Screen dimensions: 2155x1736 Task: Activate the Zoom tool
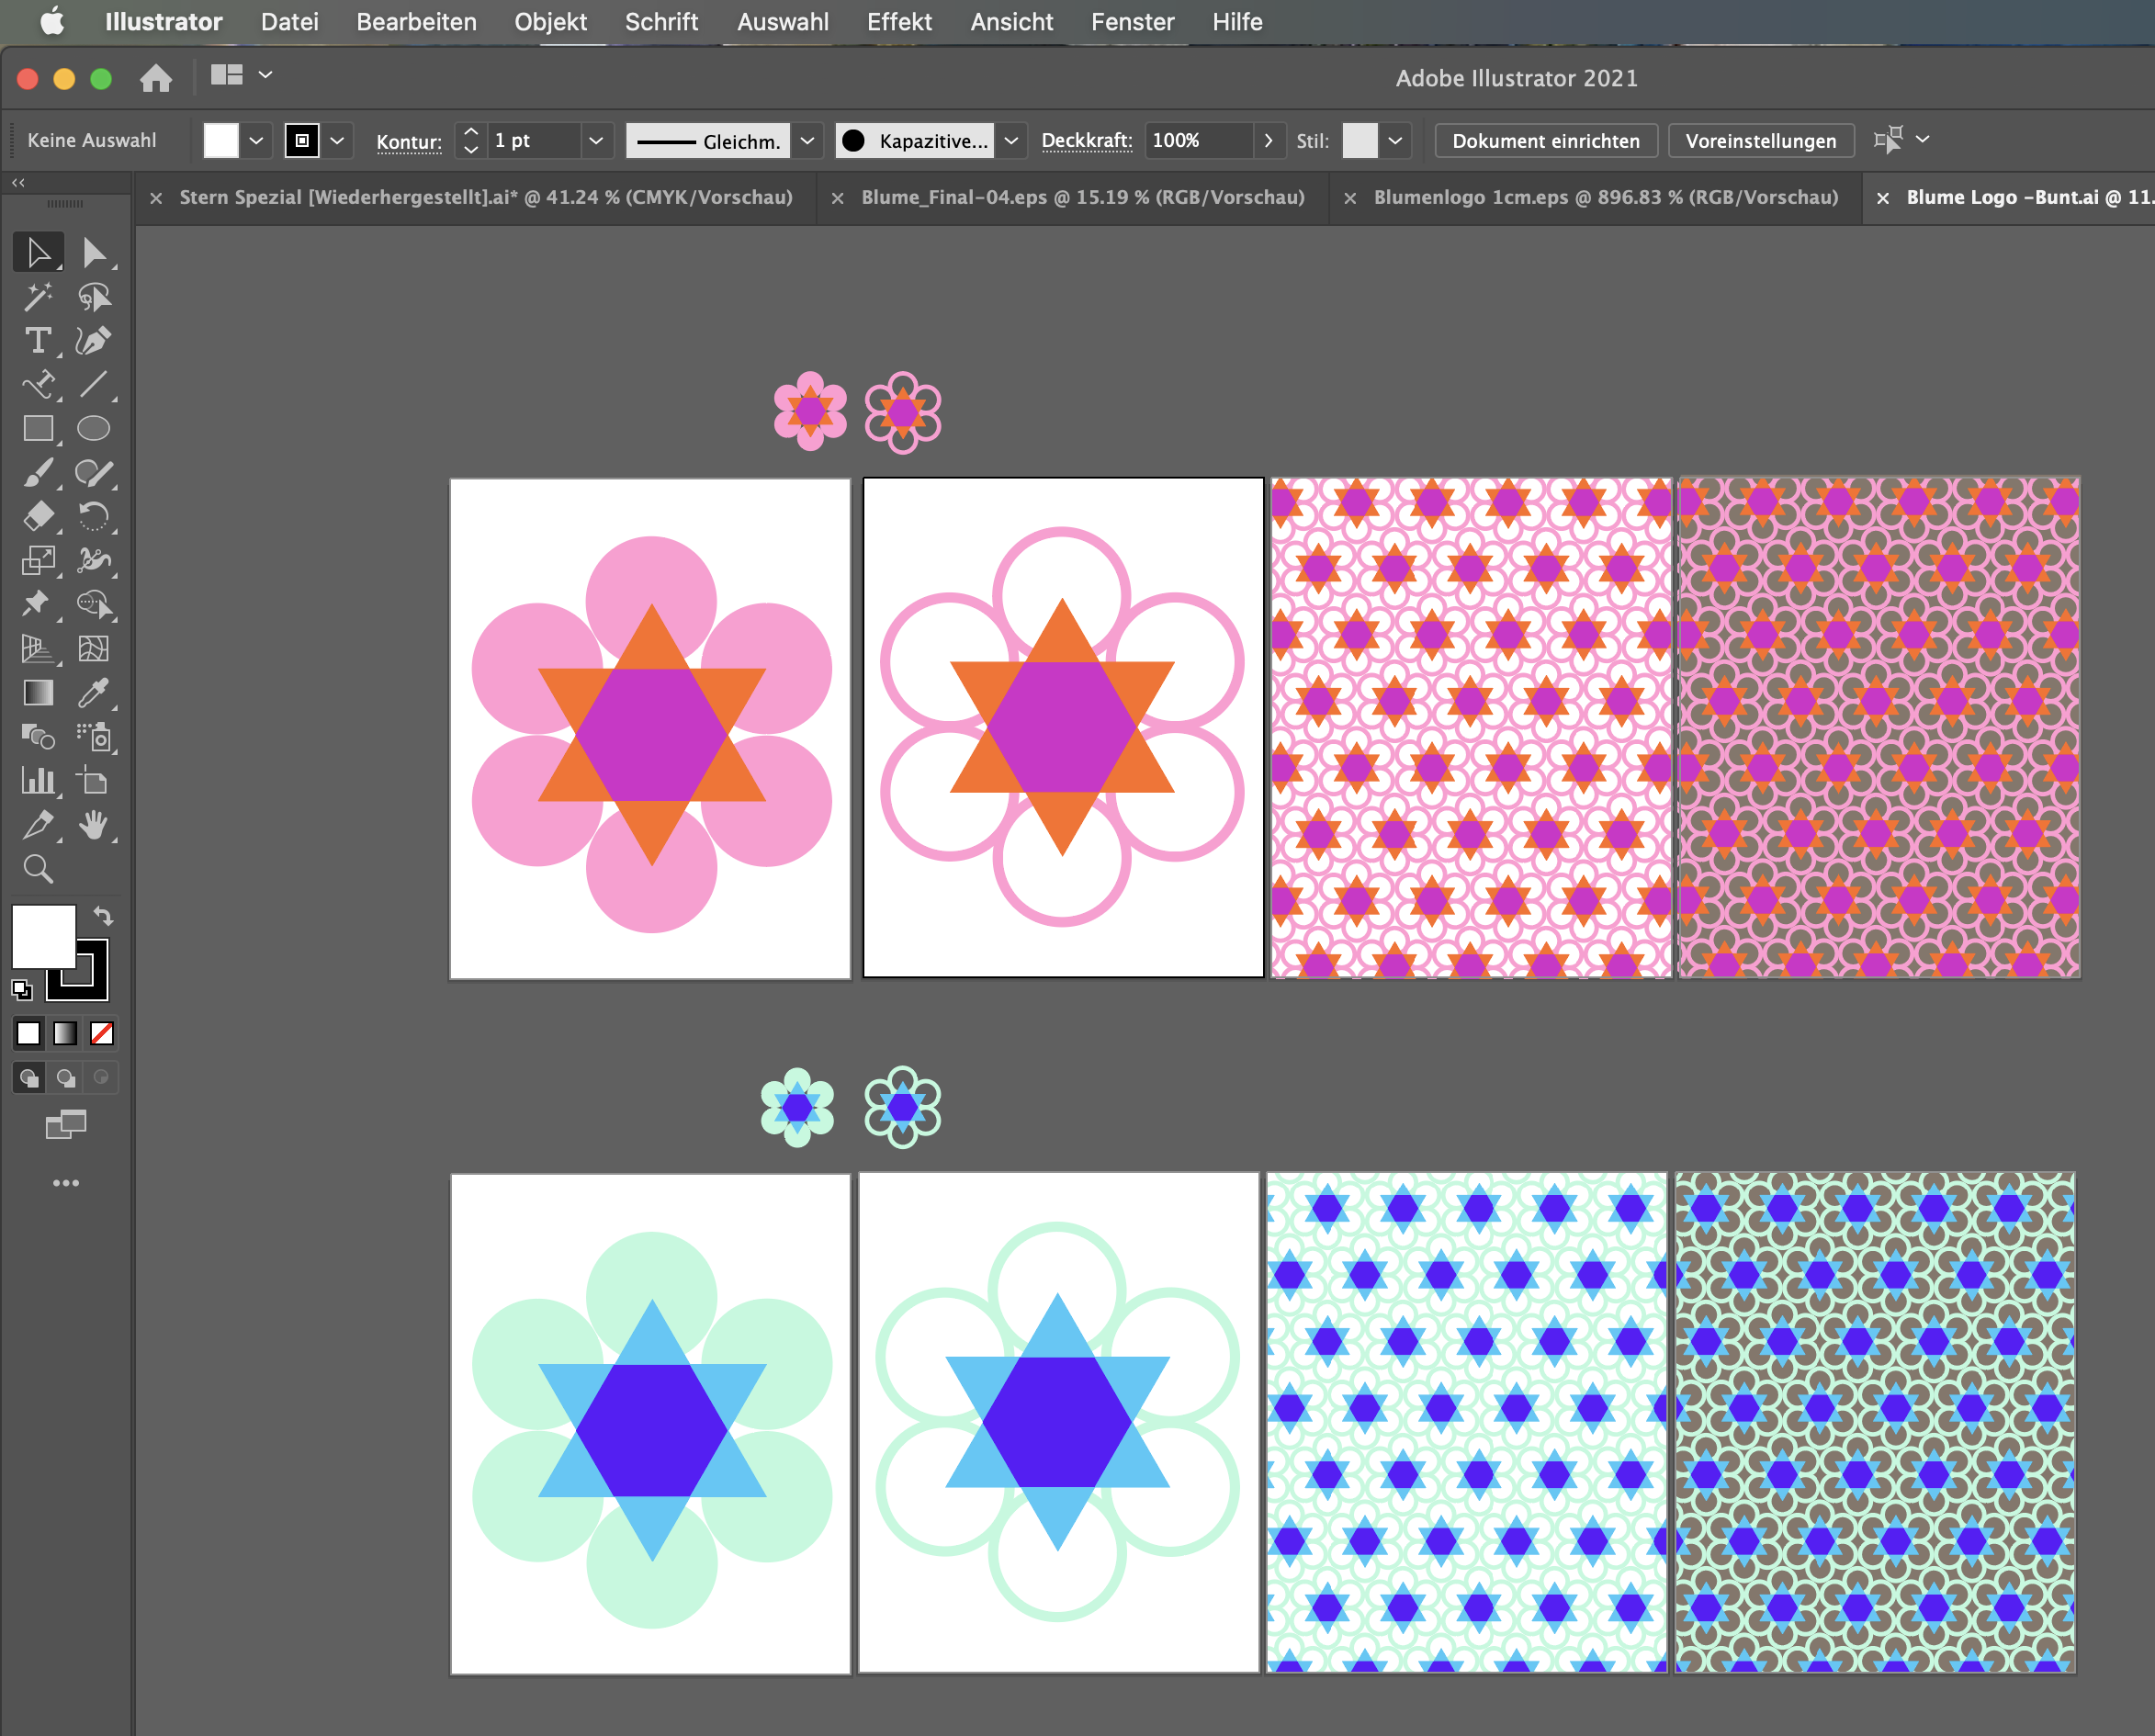(x=38, y=869)
